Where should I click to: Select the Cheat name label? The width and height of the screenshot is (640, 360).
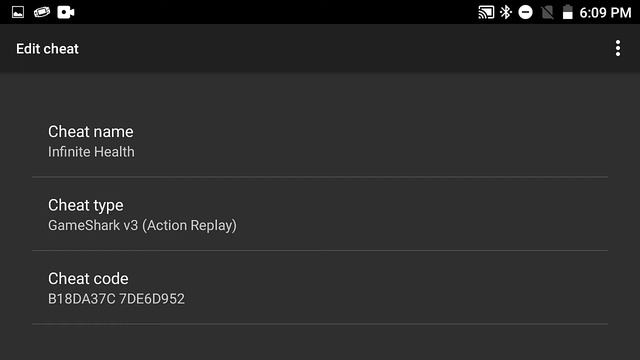pos(91,131)
